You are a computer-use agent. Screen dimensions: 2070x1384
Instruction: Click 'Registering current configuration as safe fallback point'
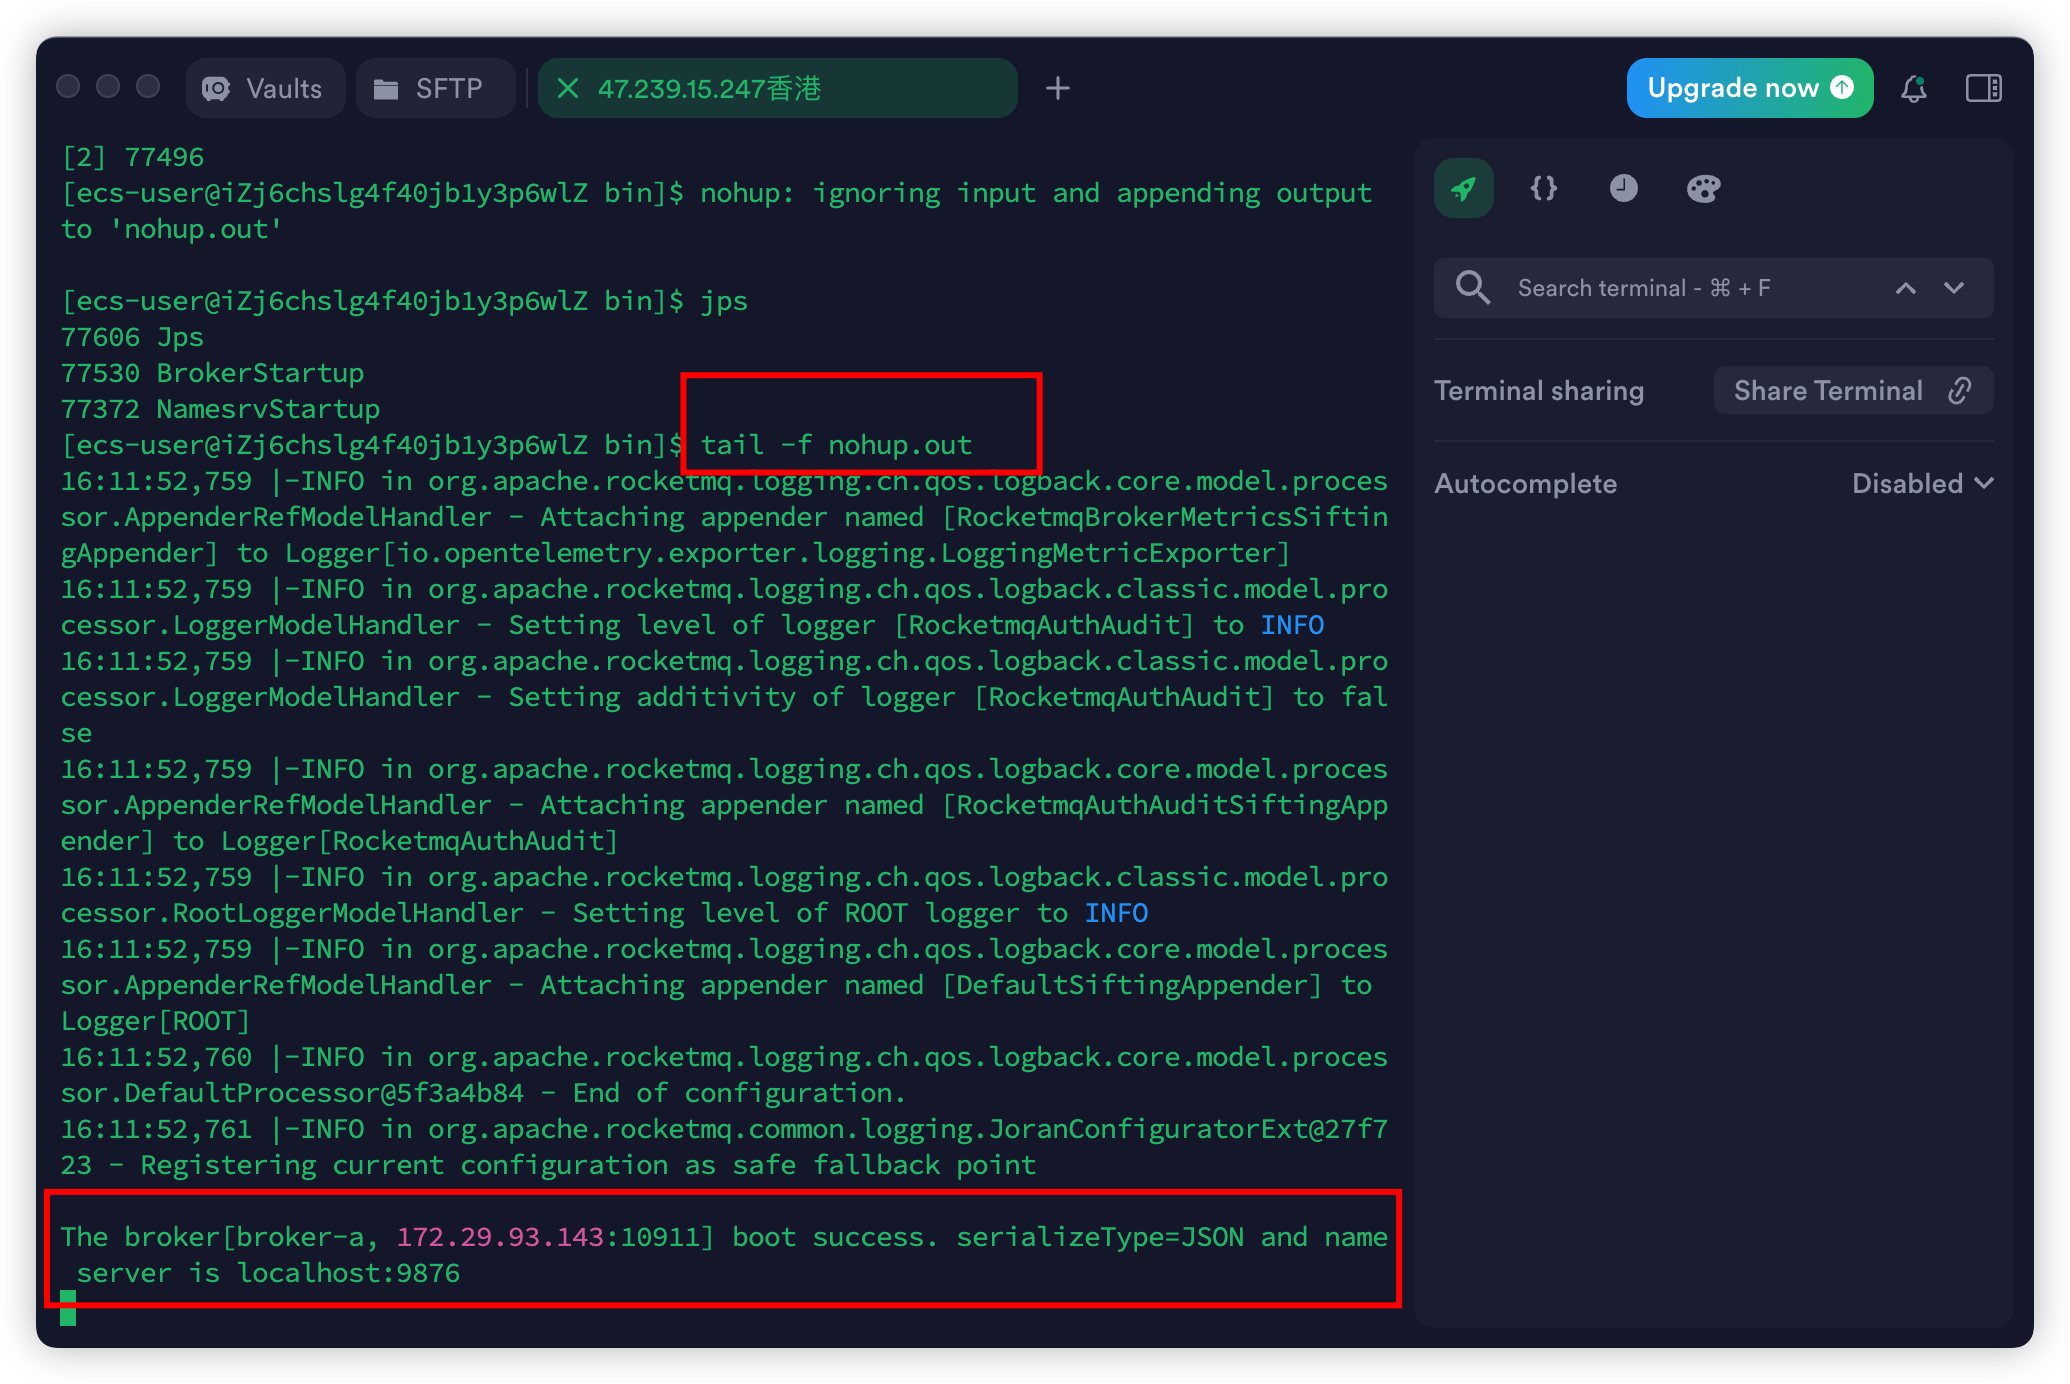click(588, 1165)
